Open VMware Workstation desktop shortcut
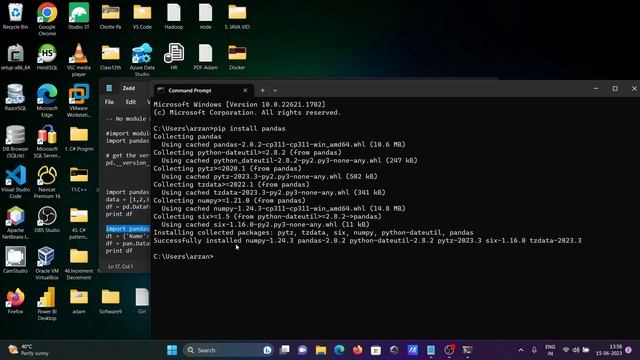This screenshot has width=640, height=360. click(x=78, y=100)
